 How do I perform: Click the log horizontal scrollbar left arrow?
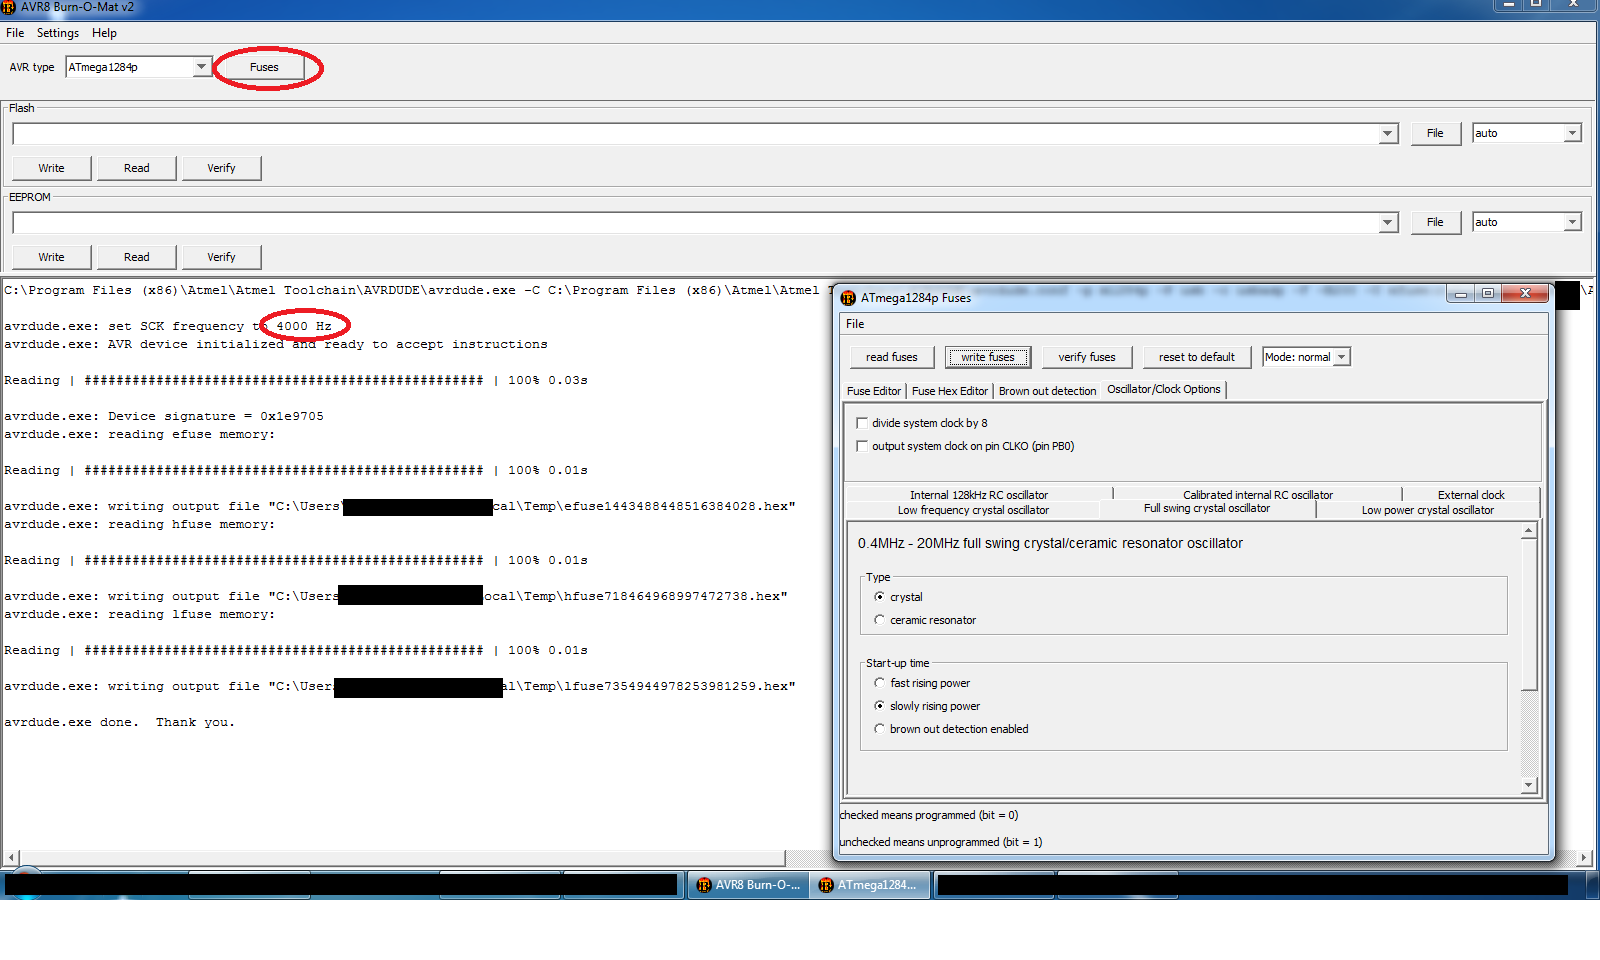pyautogui.click(x=11, y=858)
